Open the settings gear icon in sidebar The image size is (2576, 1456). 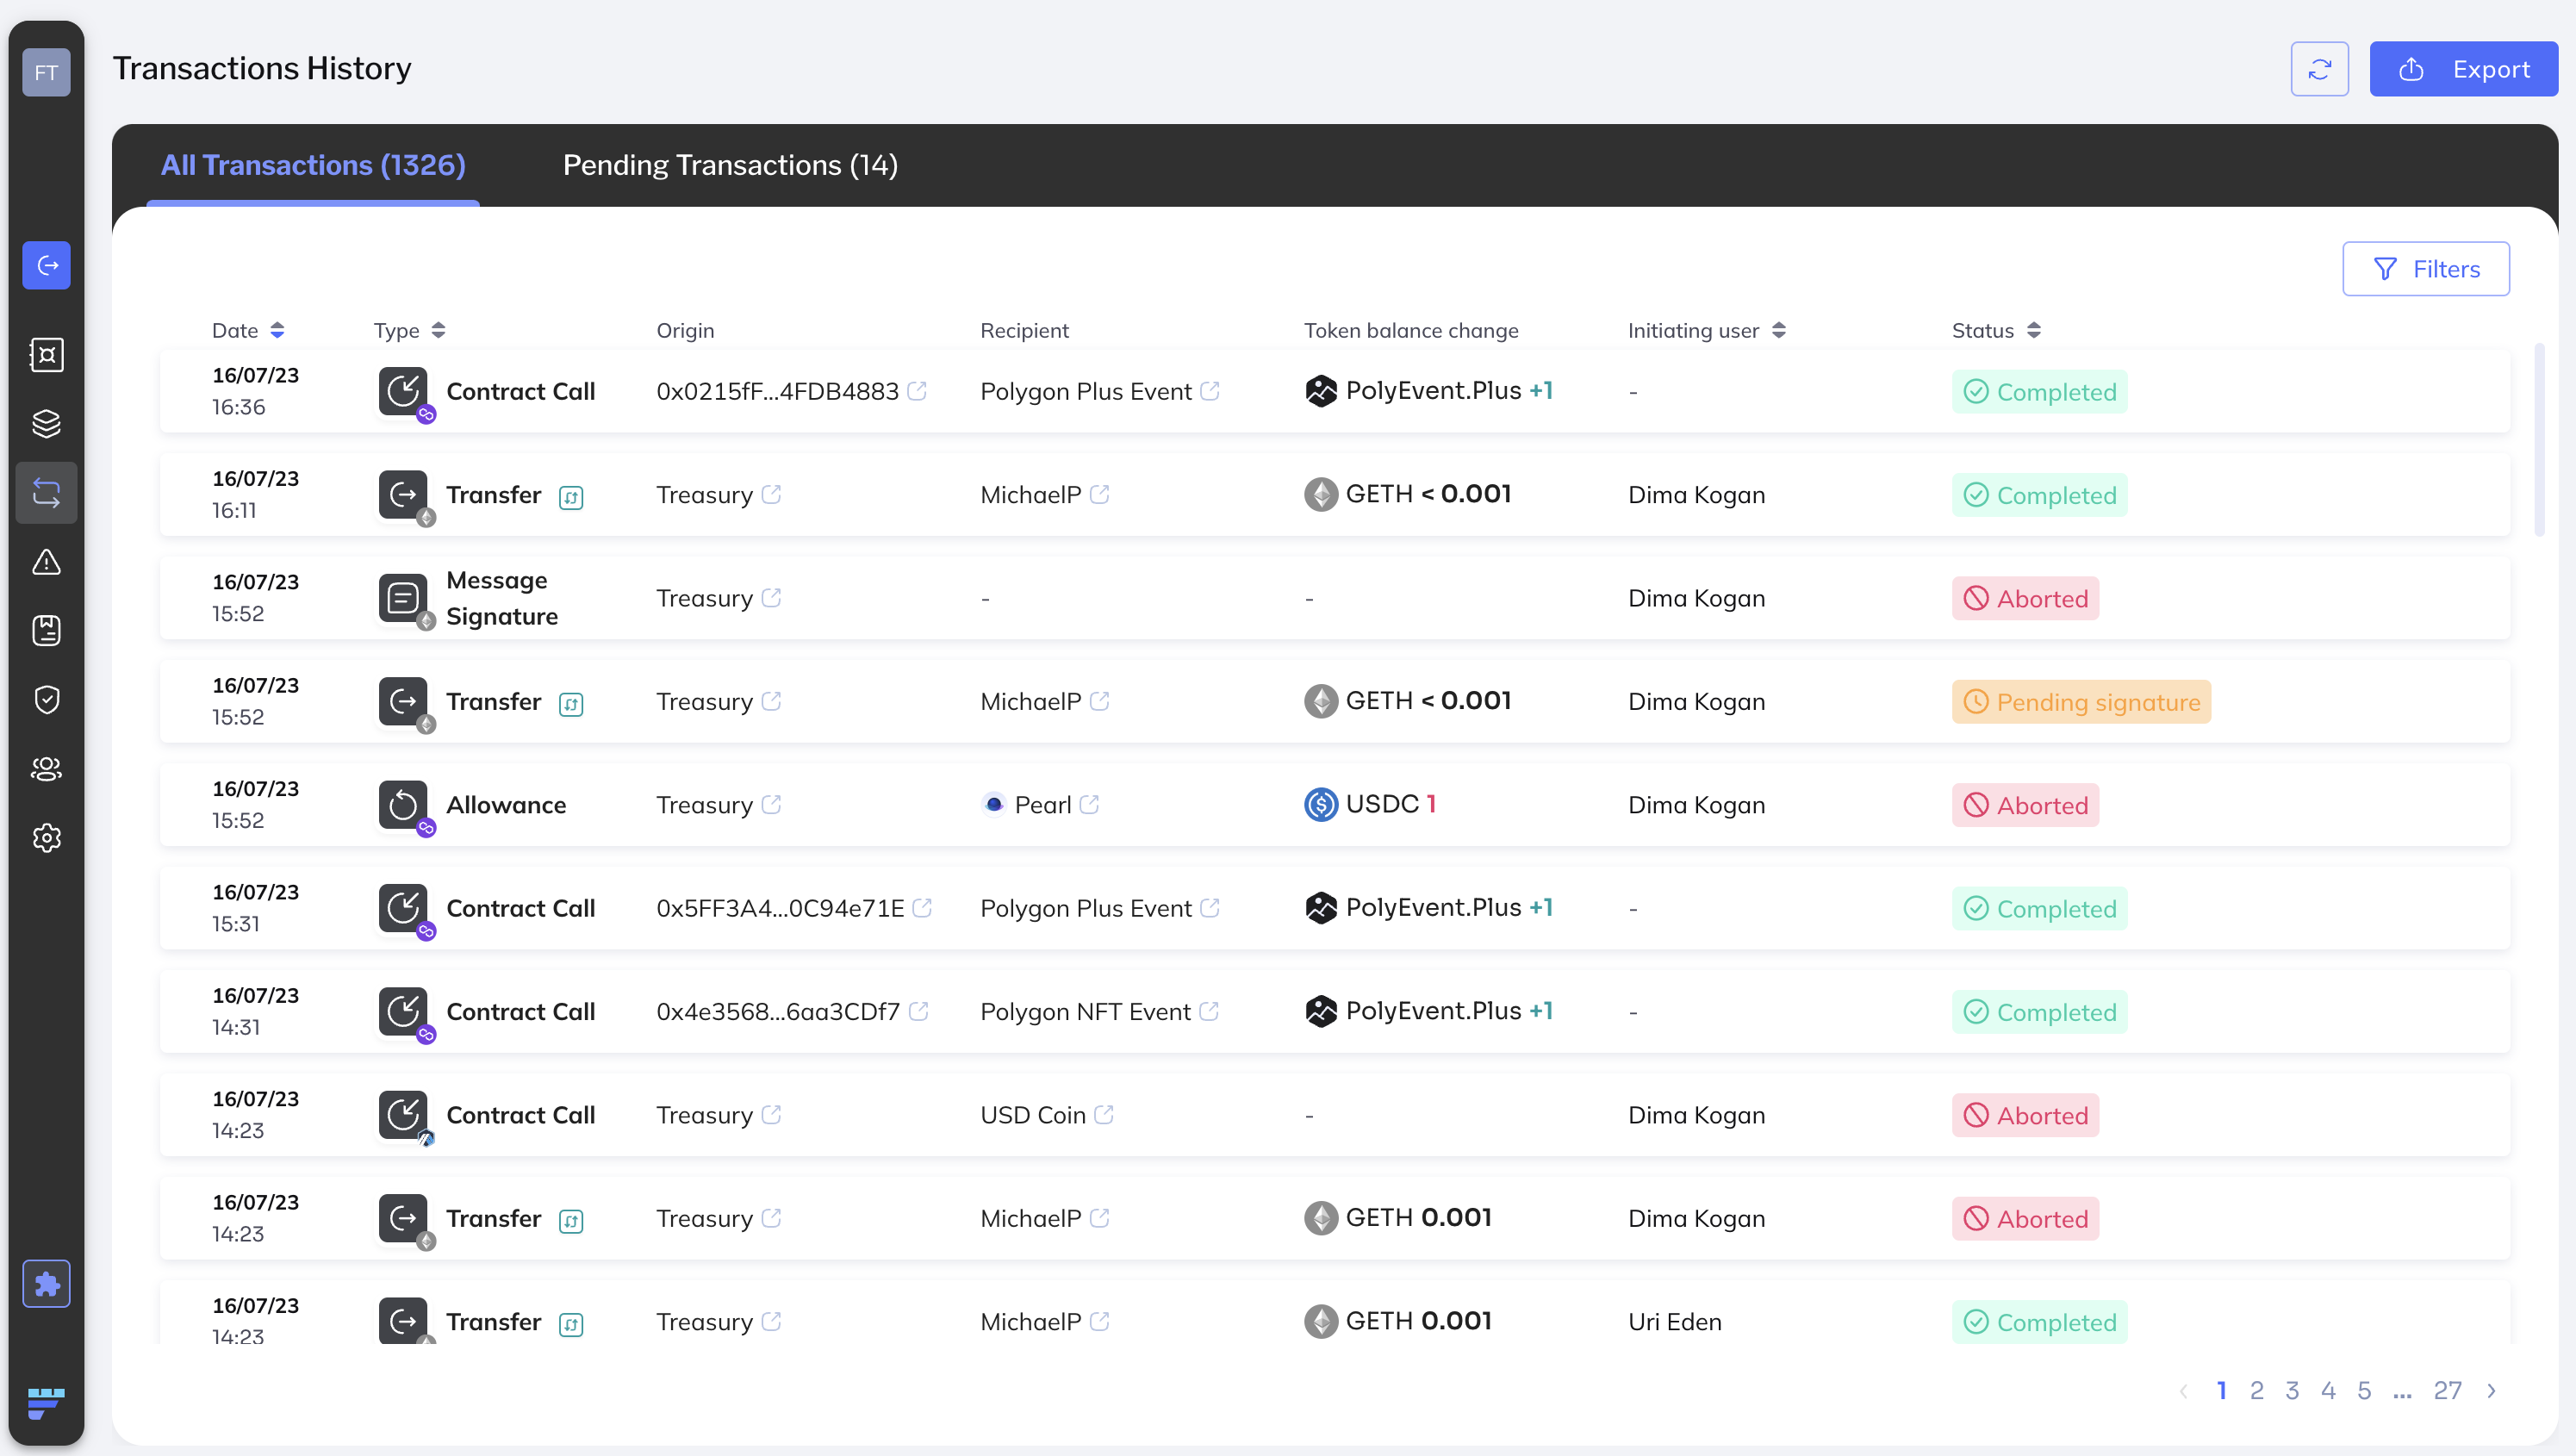point(46,838)
